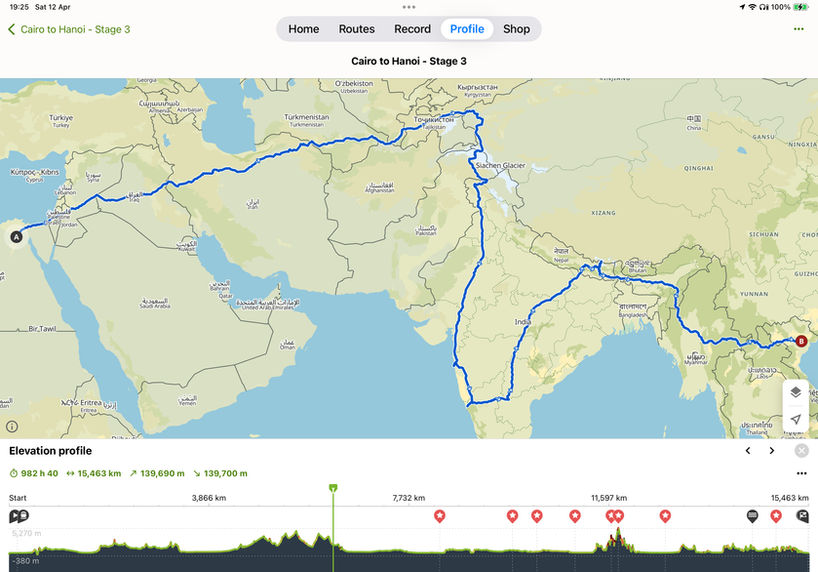818x572 pixels.
Task: Tap the first red star waypoint
Action: (440, 516)
